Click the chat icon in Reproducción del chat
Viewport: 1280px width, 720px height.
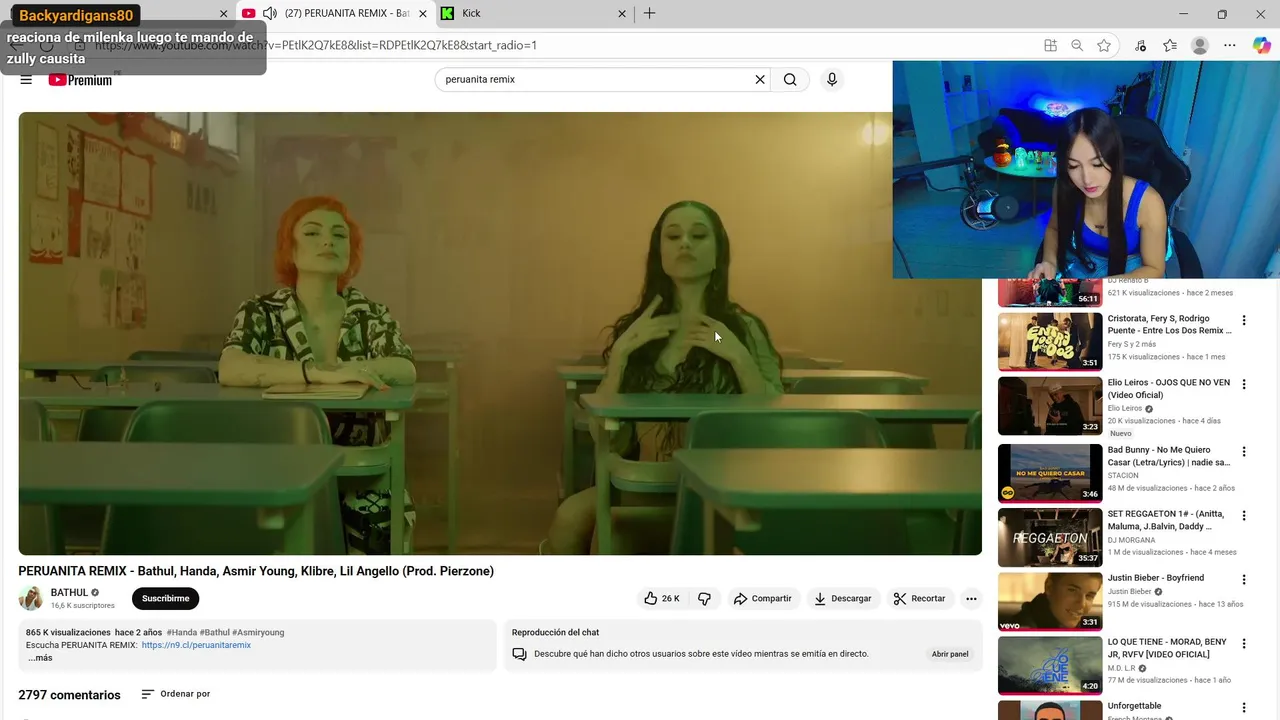pyautogui.click(x=519, y=654)
